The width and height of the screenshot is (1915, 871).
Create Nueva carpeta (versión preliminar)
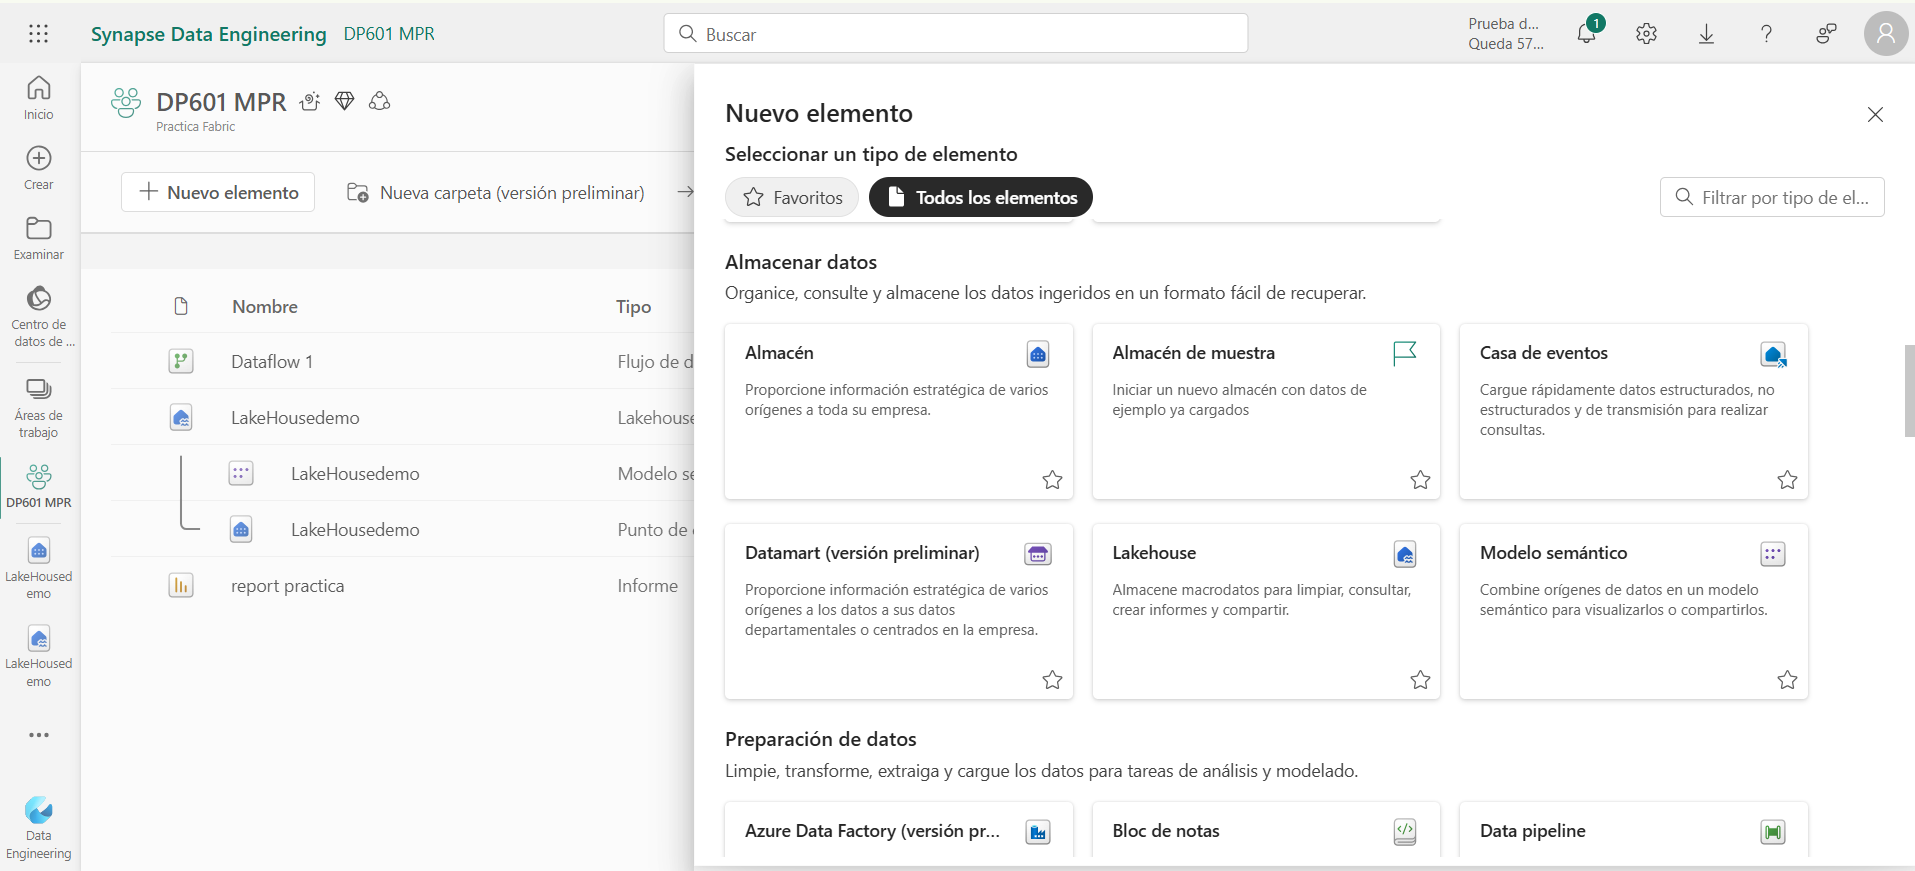(x=495, y=192)
